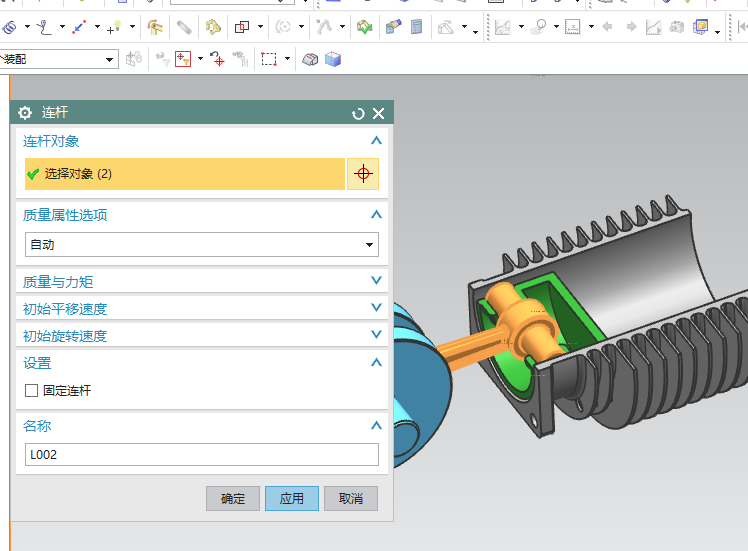The image size is (748, 551).
Task: Click the L002 name input field
Action: (202, 455)
